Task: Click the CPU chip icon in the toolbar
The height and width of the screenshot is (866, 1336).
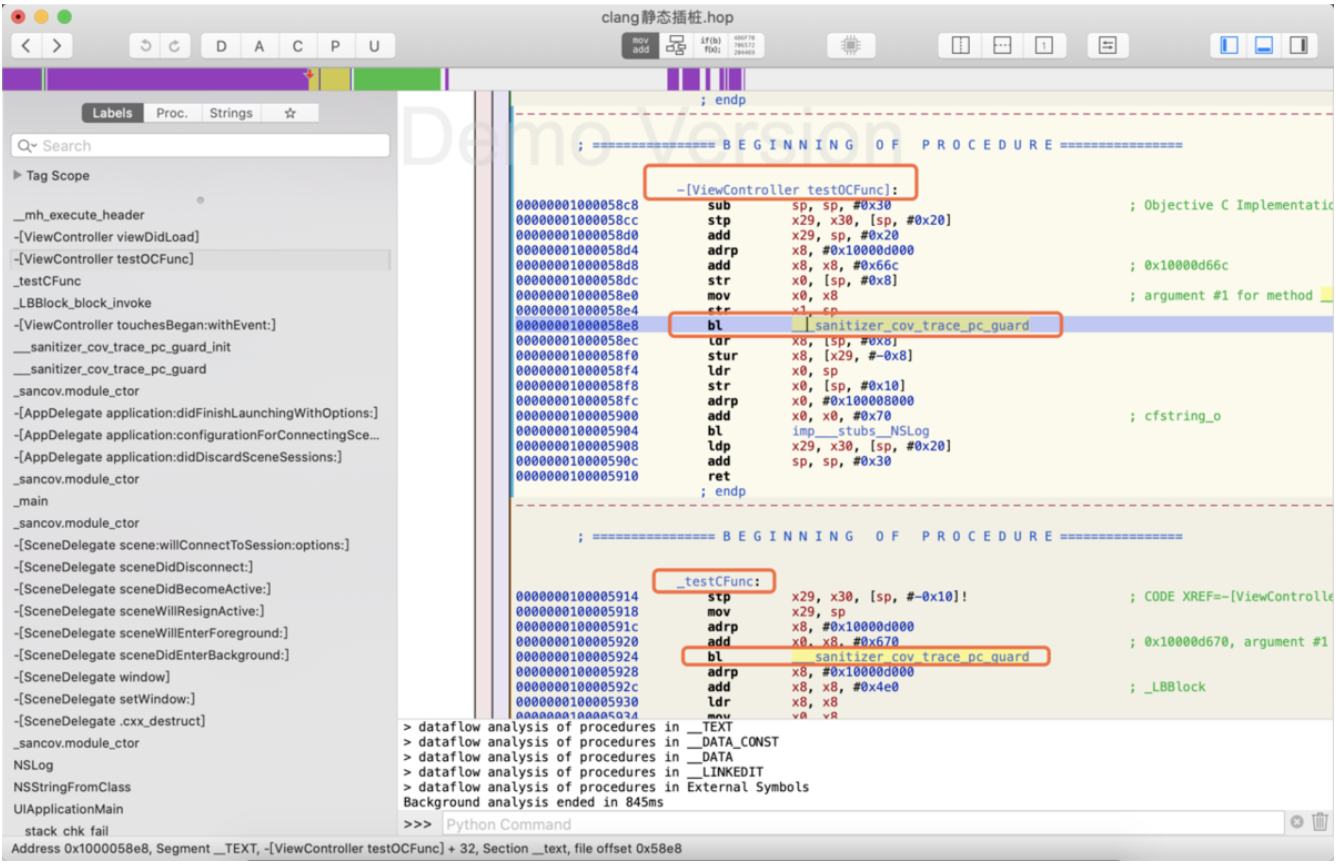Action: pos(851,45)
